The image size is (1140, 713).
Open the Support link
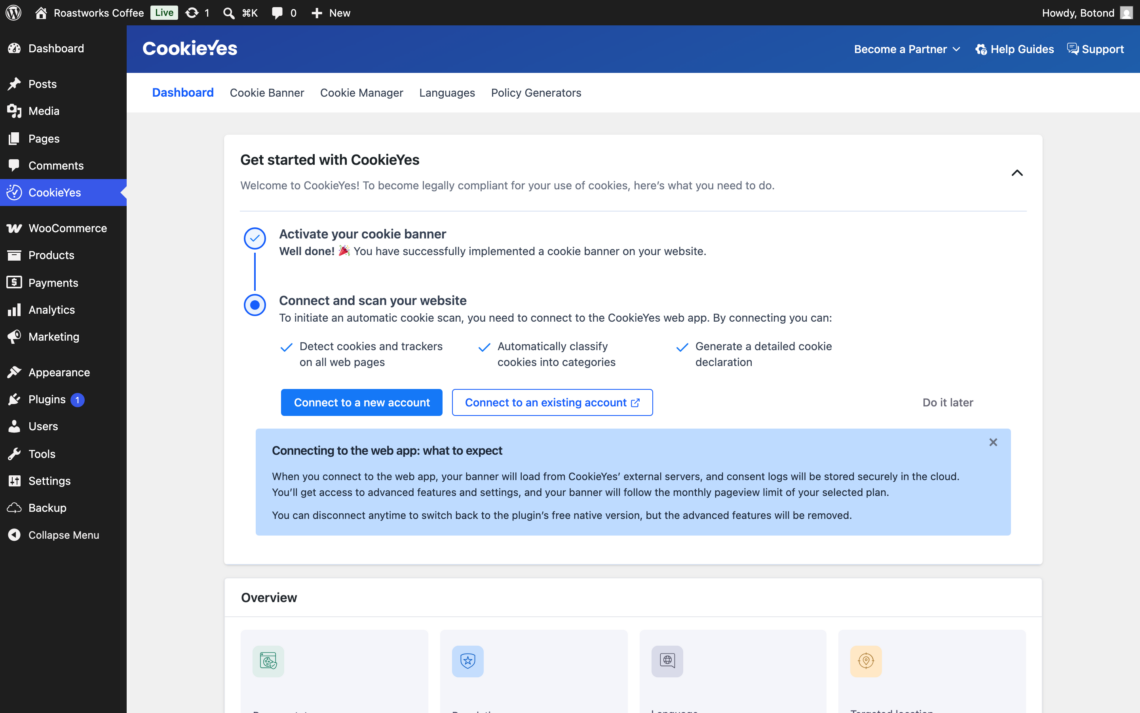point(1095,49)
